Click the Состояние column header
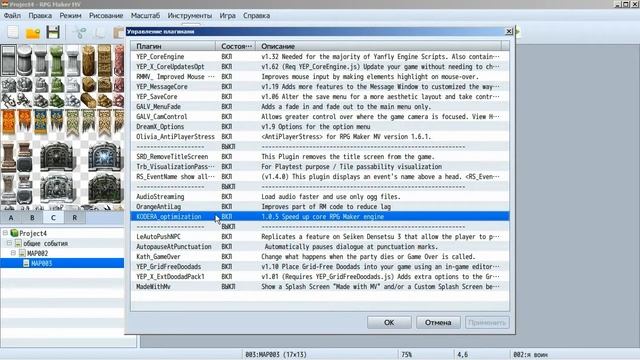Screen dimensions: 640x360 (236, 46)
